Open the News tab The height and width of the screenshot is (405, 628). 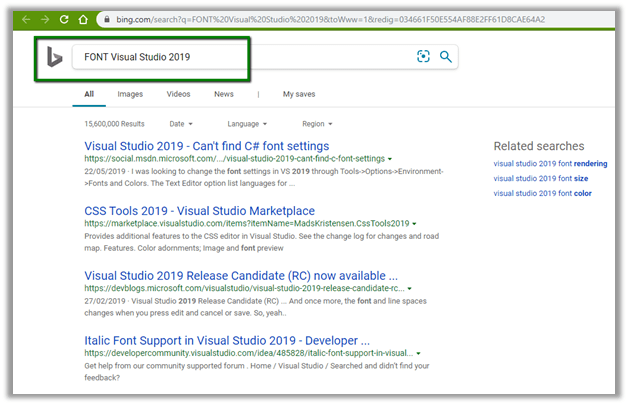(x=224, y=94)
